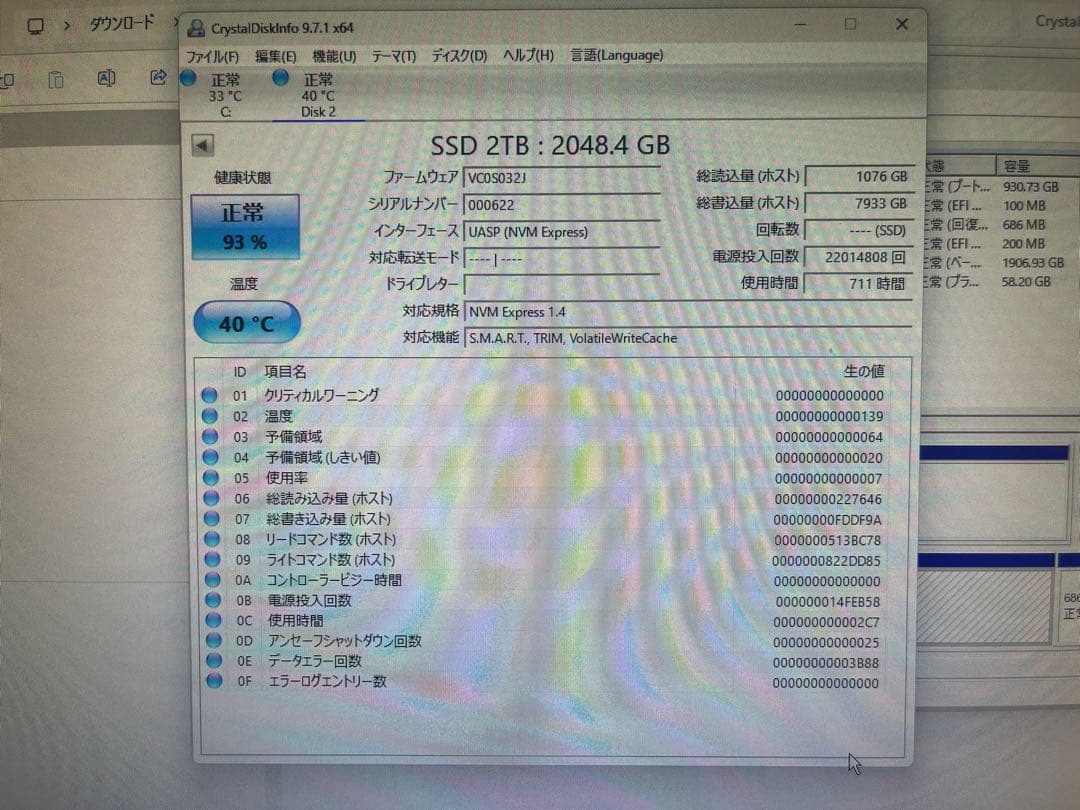
Task: Click the previous disk arrow button
Action: (x=202, y=145)
